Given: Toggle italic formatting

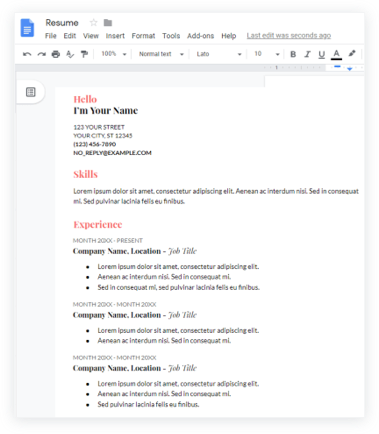Looking at the screenshot, I should coord(307,54).
